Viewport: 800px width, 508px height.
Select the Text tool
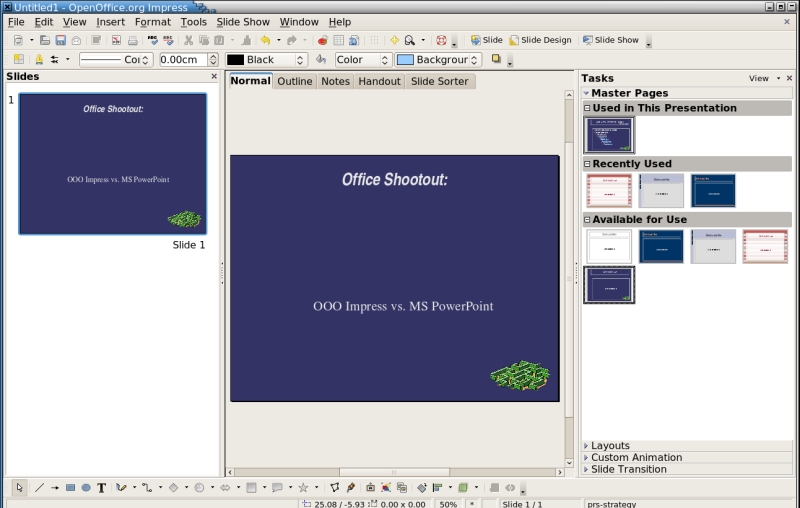click(x=102, y=488)
